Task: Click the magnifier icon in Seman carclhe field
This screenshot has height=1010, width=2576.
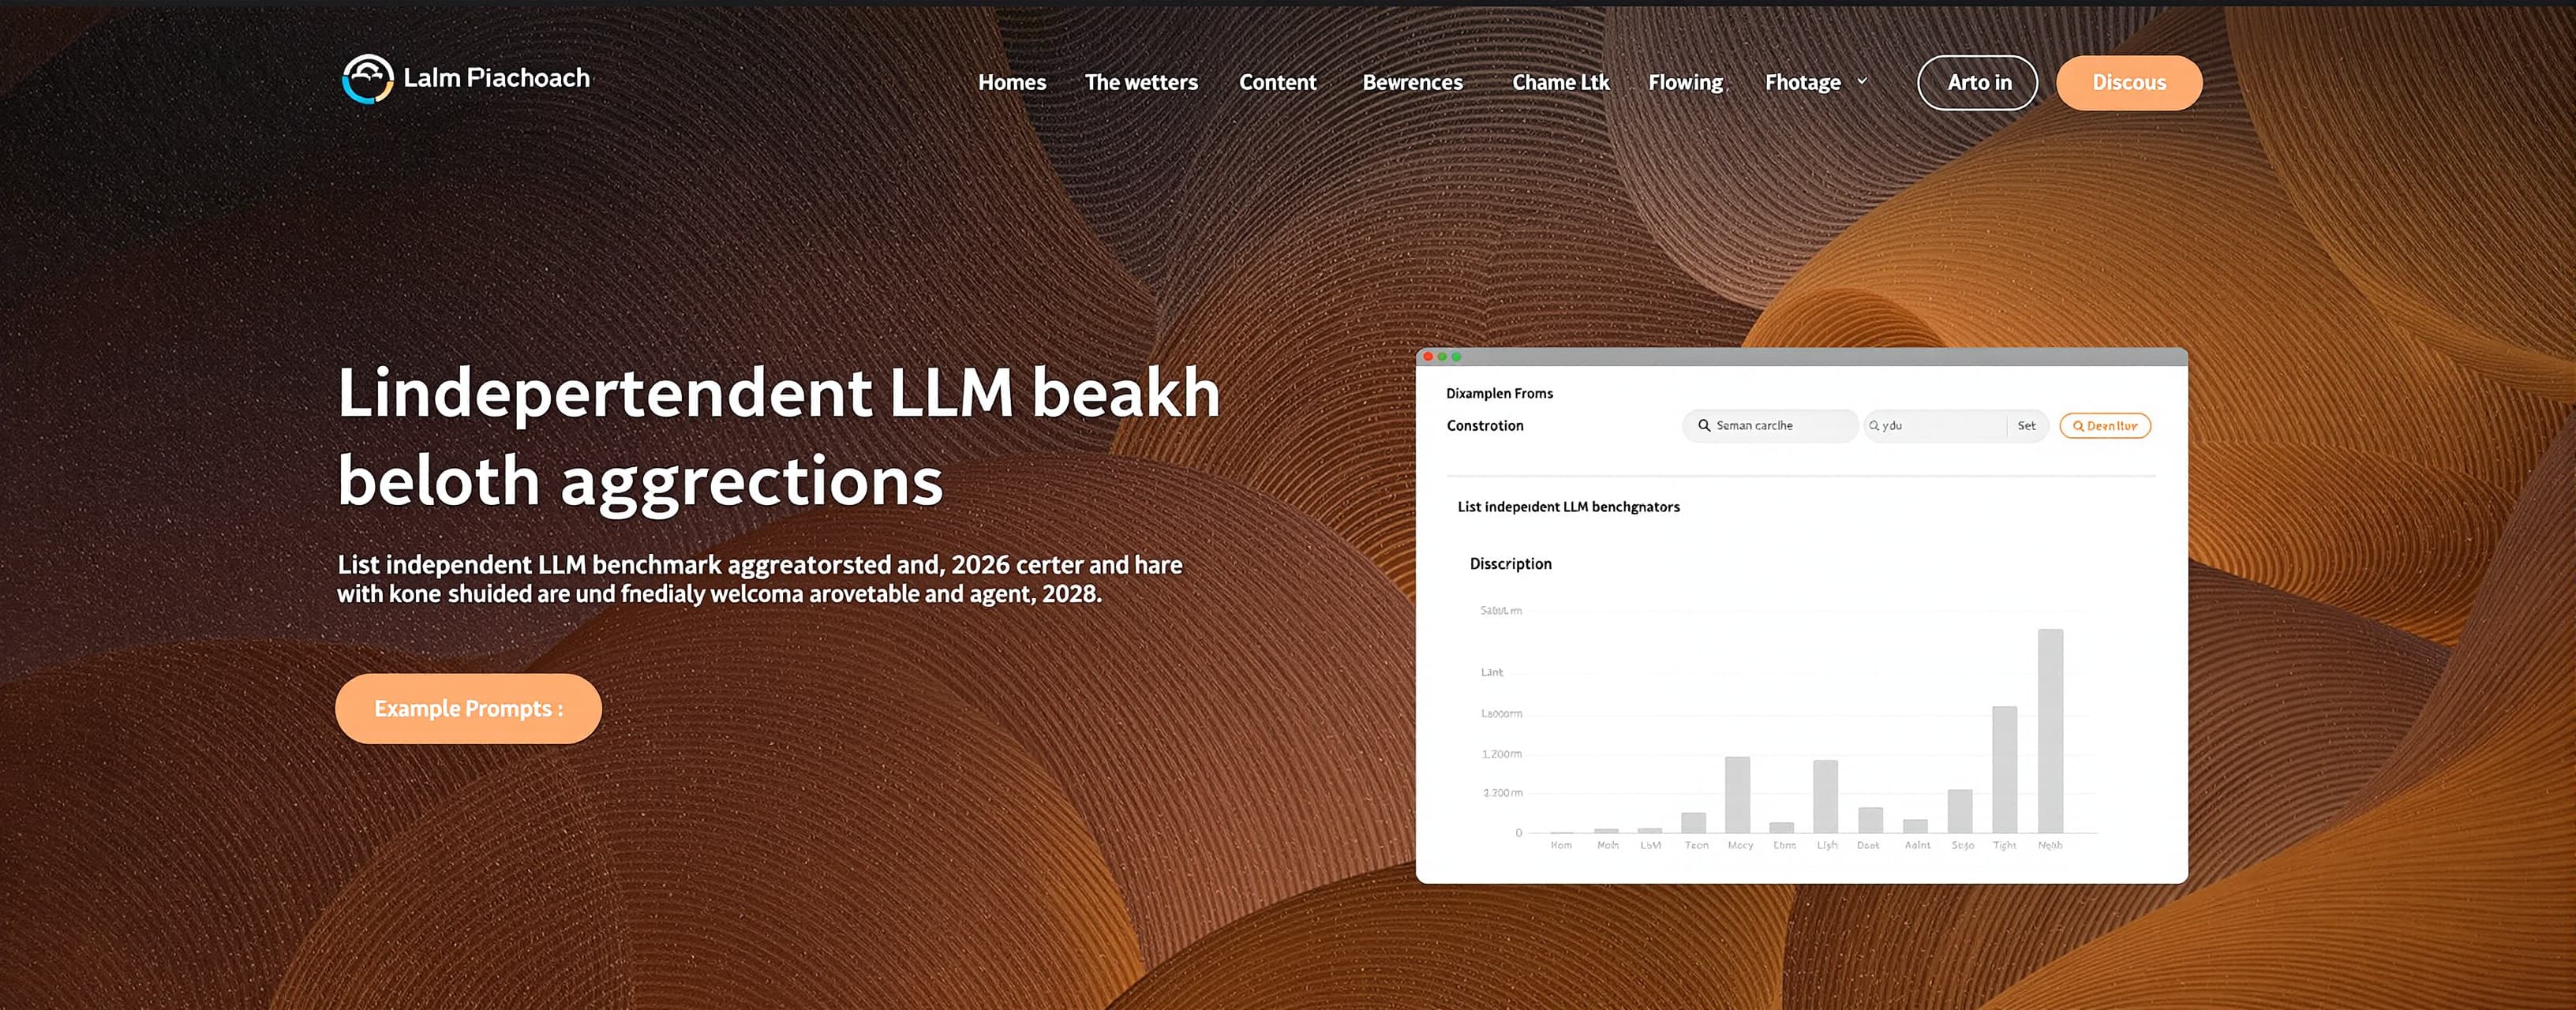Action: click(x=1704, y=426)
